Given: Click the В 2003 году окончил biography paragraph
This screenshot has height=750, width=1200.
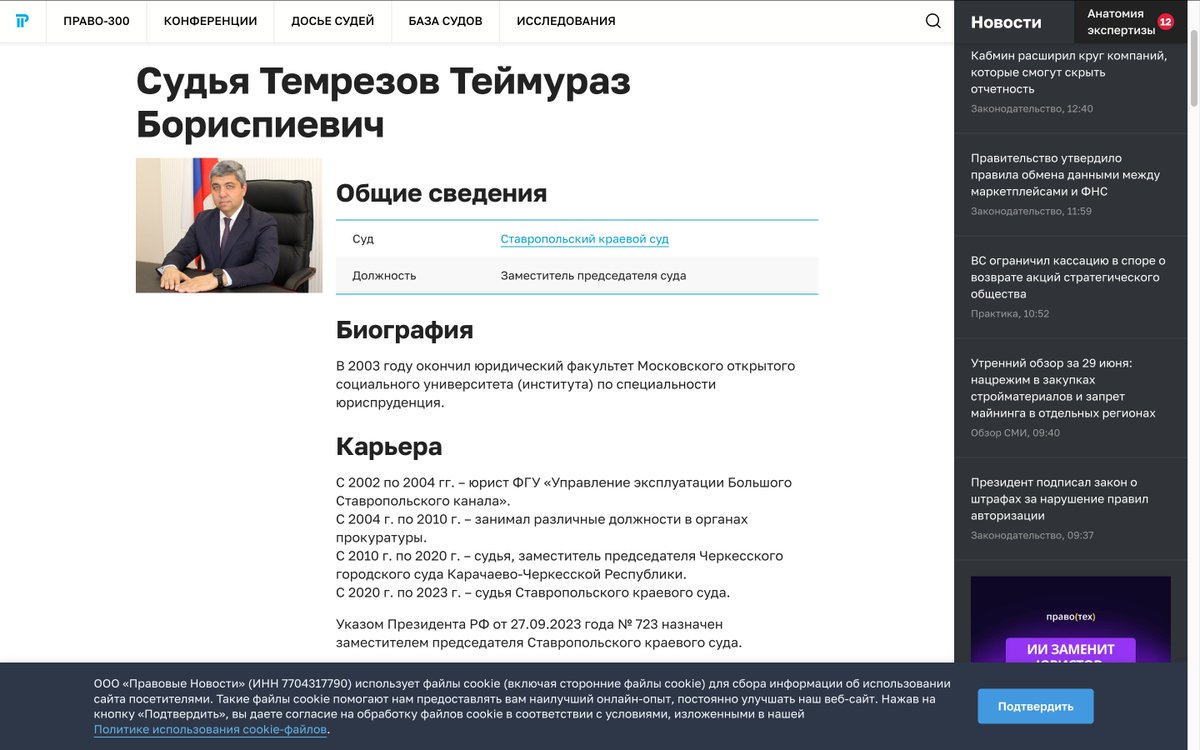Looking at the screenshot, I should 565,384.
